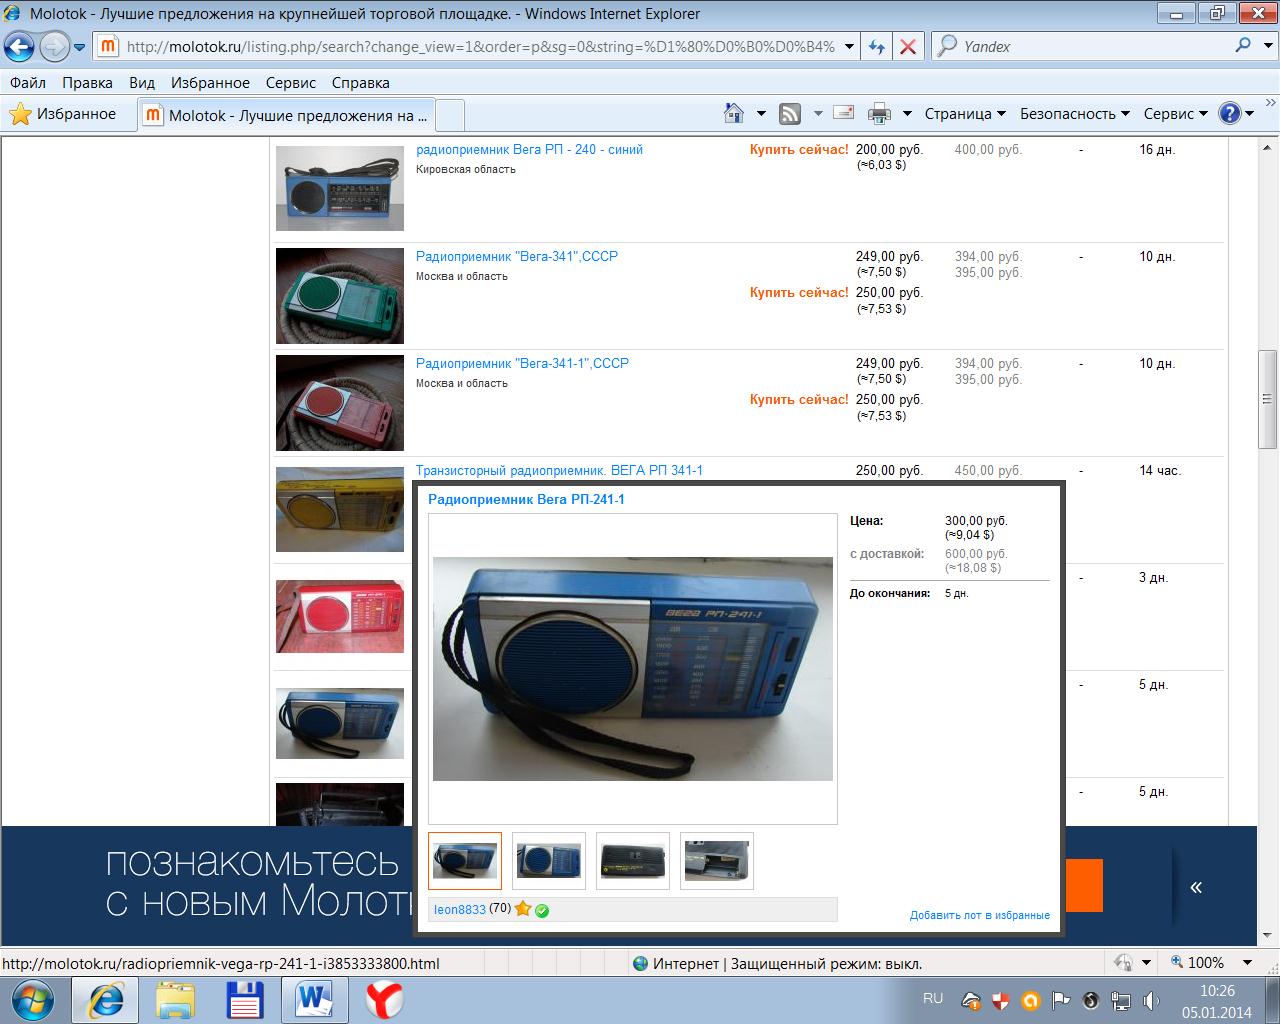Viewport: 1280px width, 1024px height.
Task: Open the recent pages dropdown next to Forward
Action: (80, 47)
